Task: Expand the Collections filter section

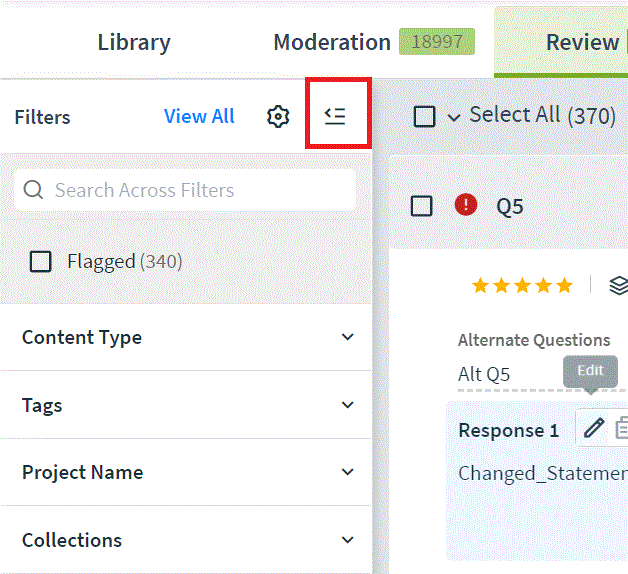Action: [186, 540]
